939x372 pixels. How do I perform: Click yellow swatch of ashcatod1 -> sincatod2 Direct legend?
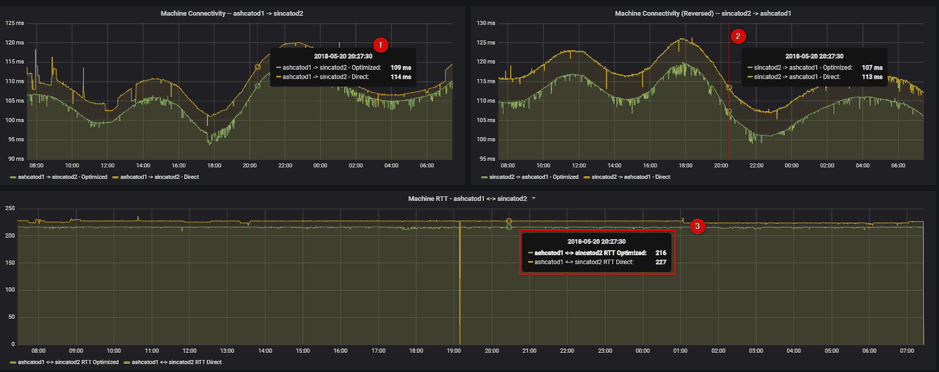click(x=116, y=177)
